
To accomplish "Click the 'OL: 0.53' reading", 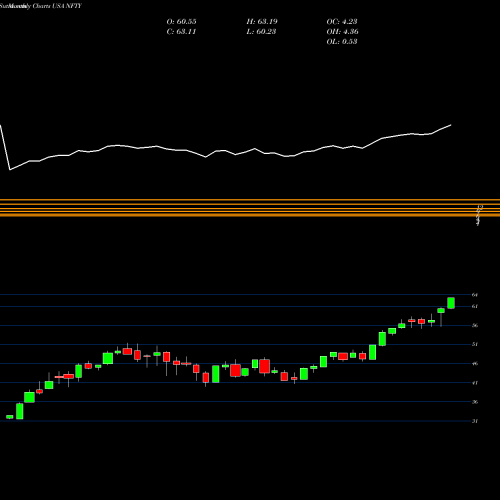I will (x=342, y=42).
